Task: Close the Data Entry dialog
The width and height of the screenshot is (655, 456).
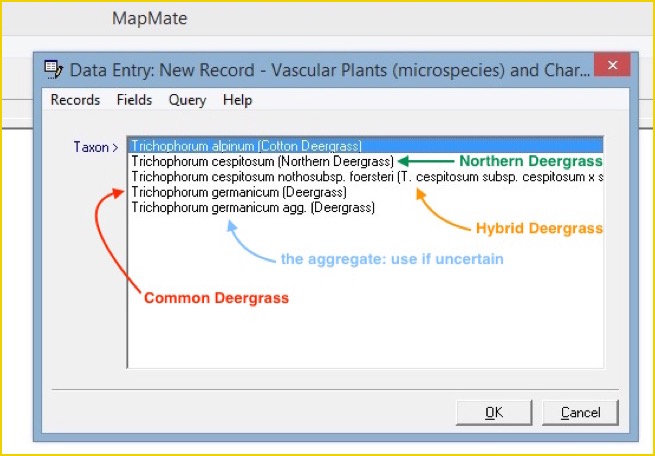Action: [x=612, y=65]
